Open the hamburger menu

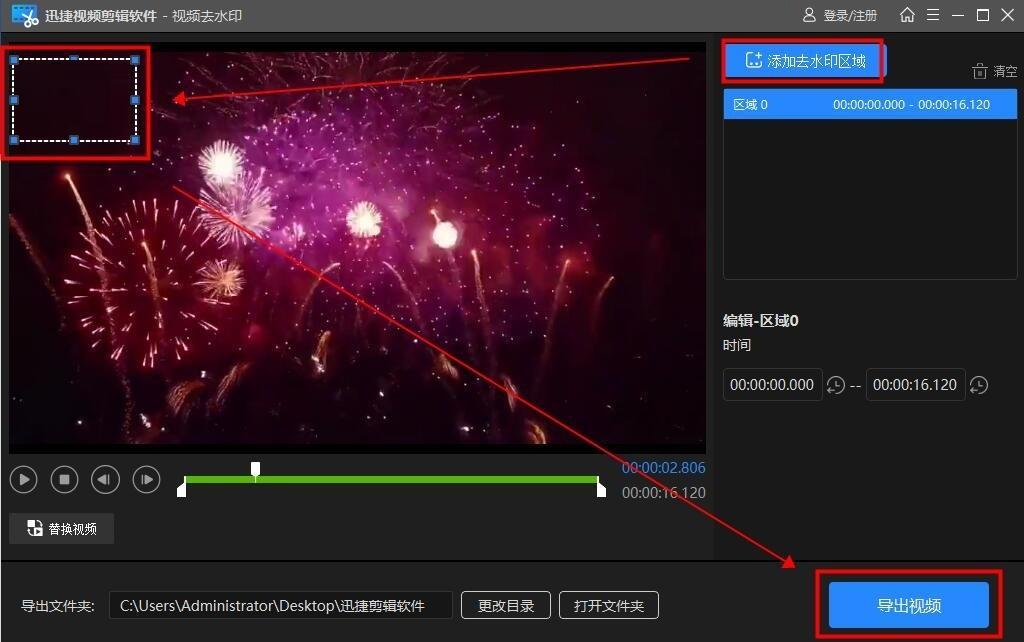click(x=933, y=15)
